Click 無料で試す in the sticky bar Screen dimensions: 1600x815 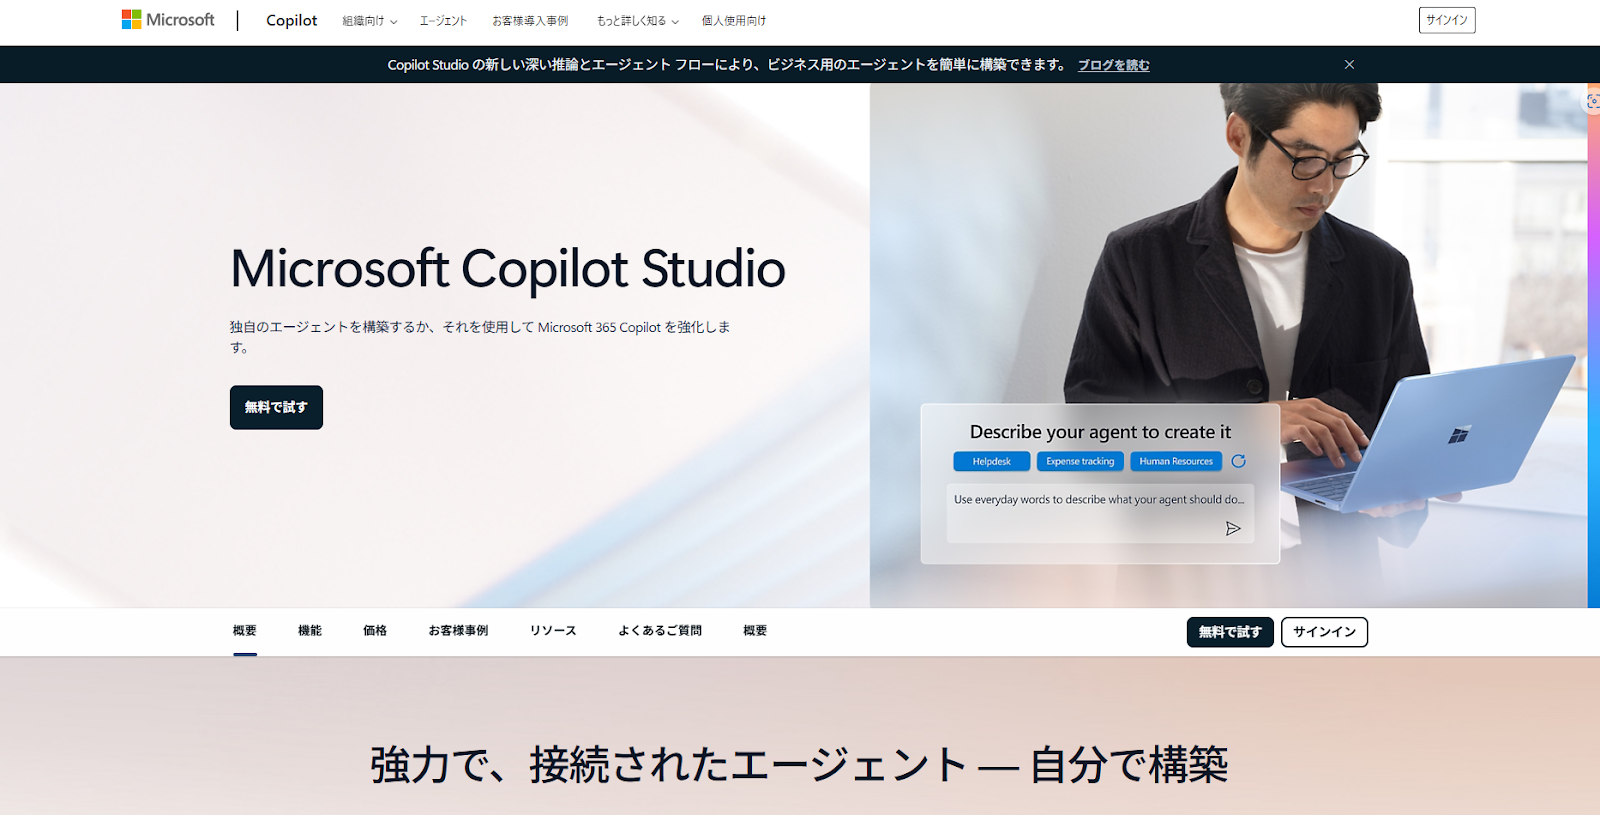coord(1230,632)
